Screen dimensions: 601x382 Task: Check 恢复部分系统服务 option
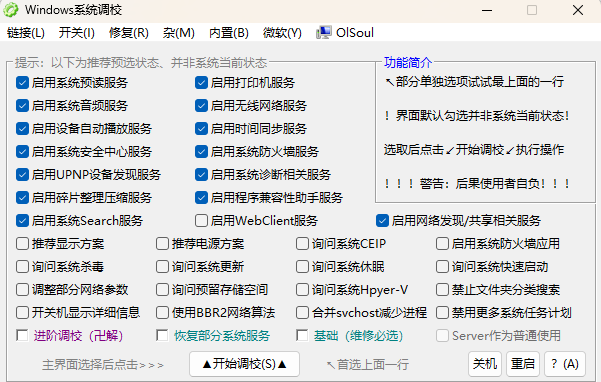click(x=162, y=336)
